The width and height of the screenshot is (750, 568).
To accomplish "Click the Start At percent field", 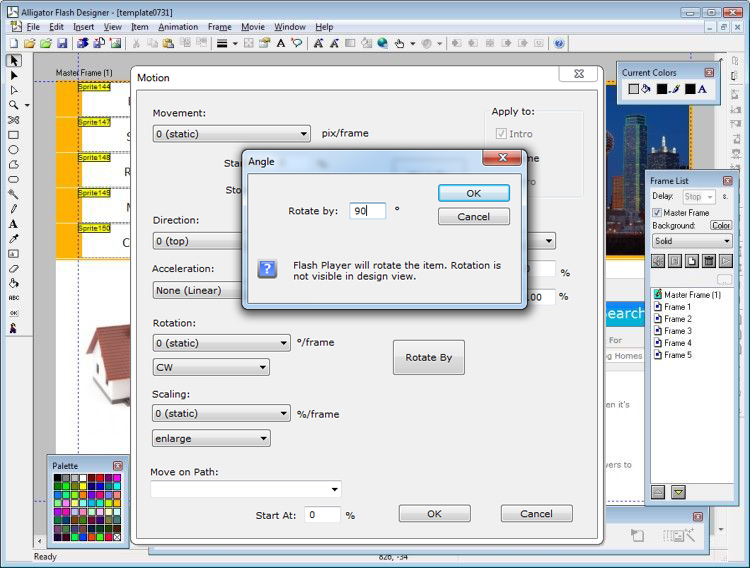I will click(322, 515).
